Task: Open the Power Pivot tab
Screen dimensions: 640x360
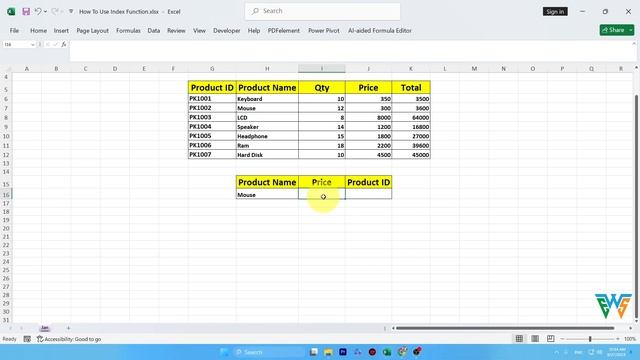Action: tap(324, 31)
